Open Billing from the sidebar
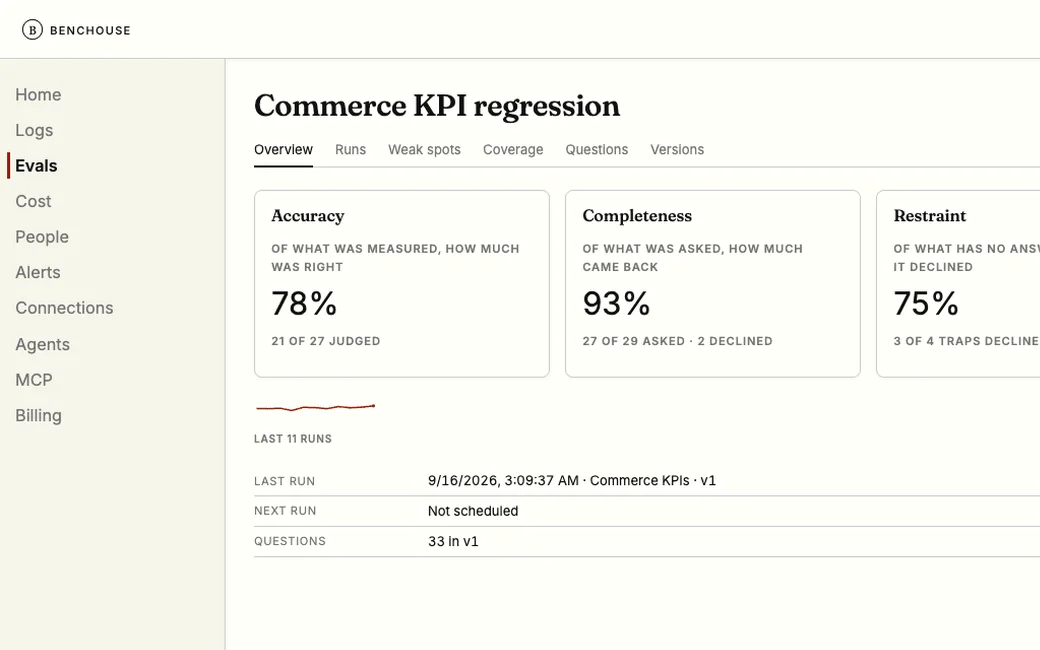 pos(38,415)
